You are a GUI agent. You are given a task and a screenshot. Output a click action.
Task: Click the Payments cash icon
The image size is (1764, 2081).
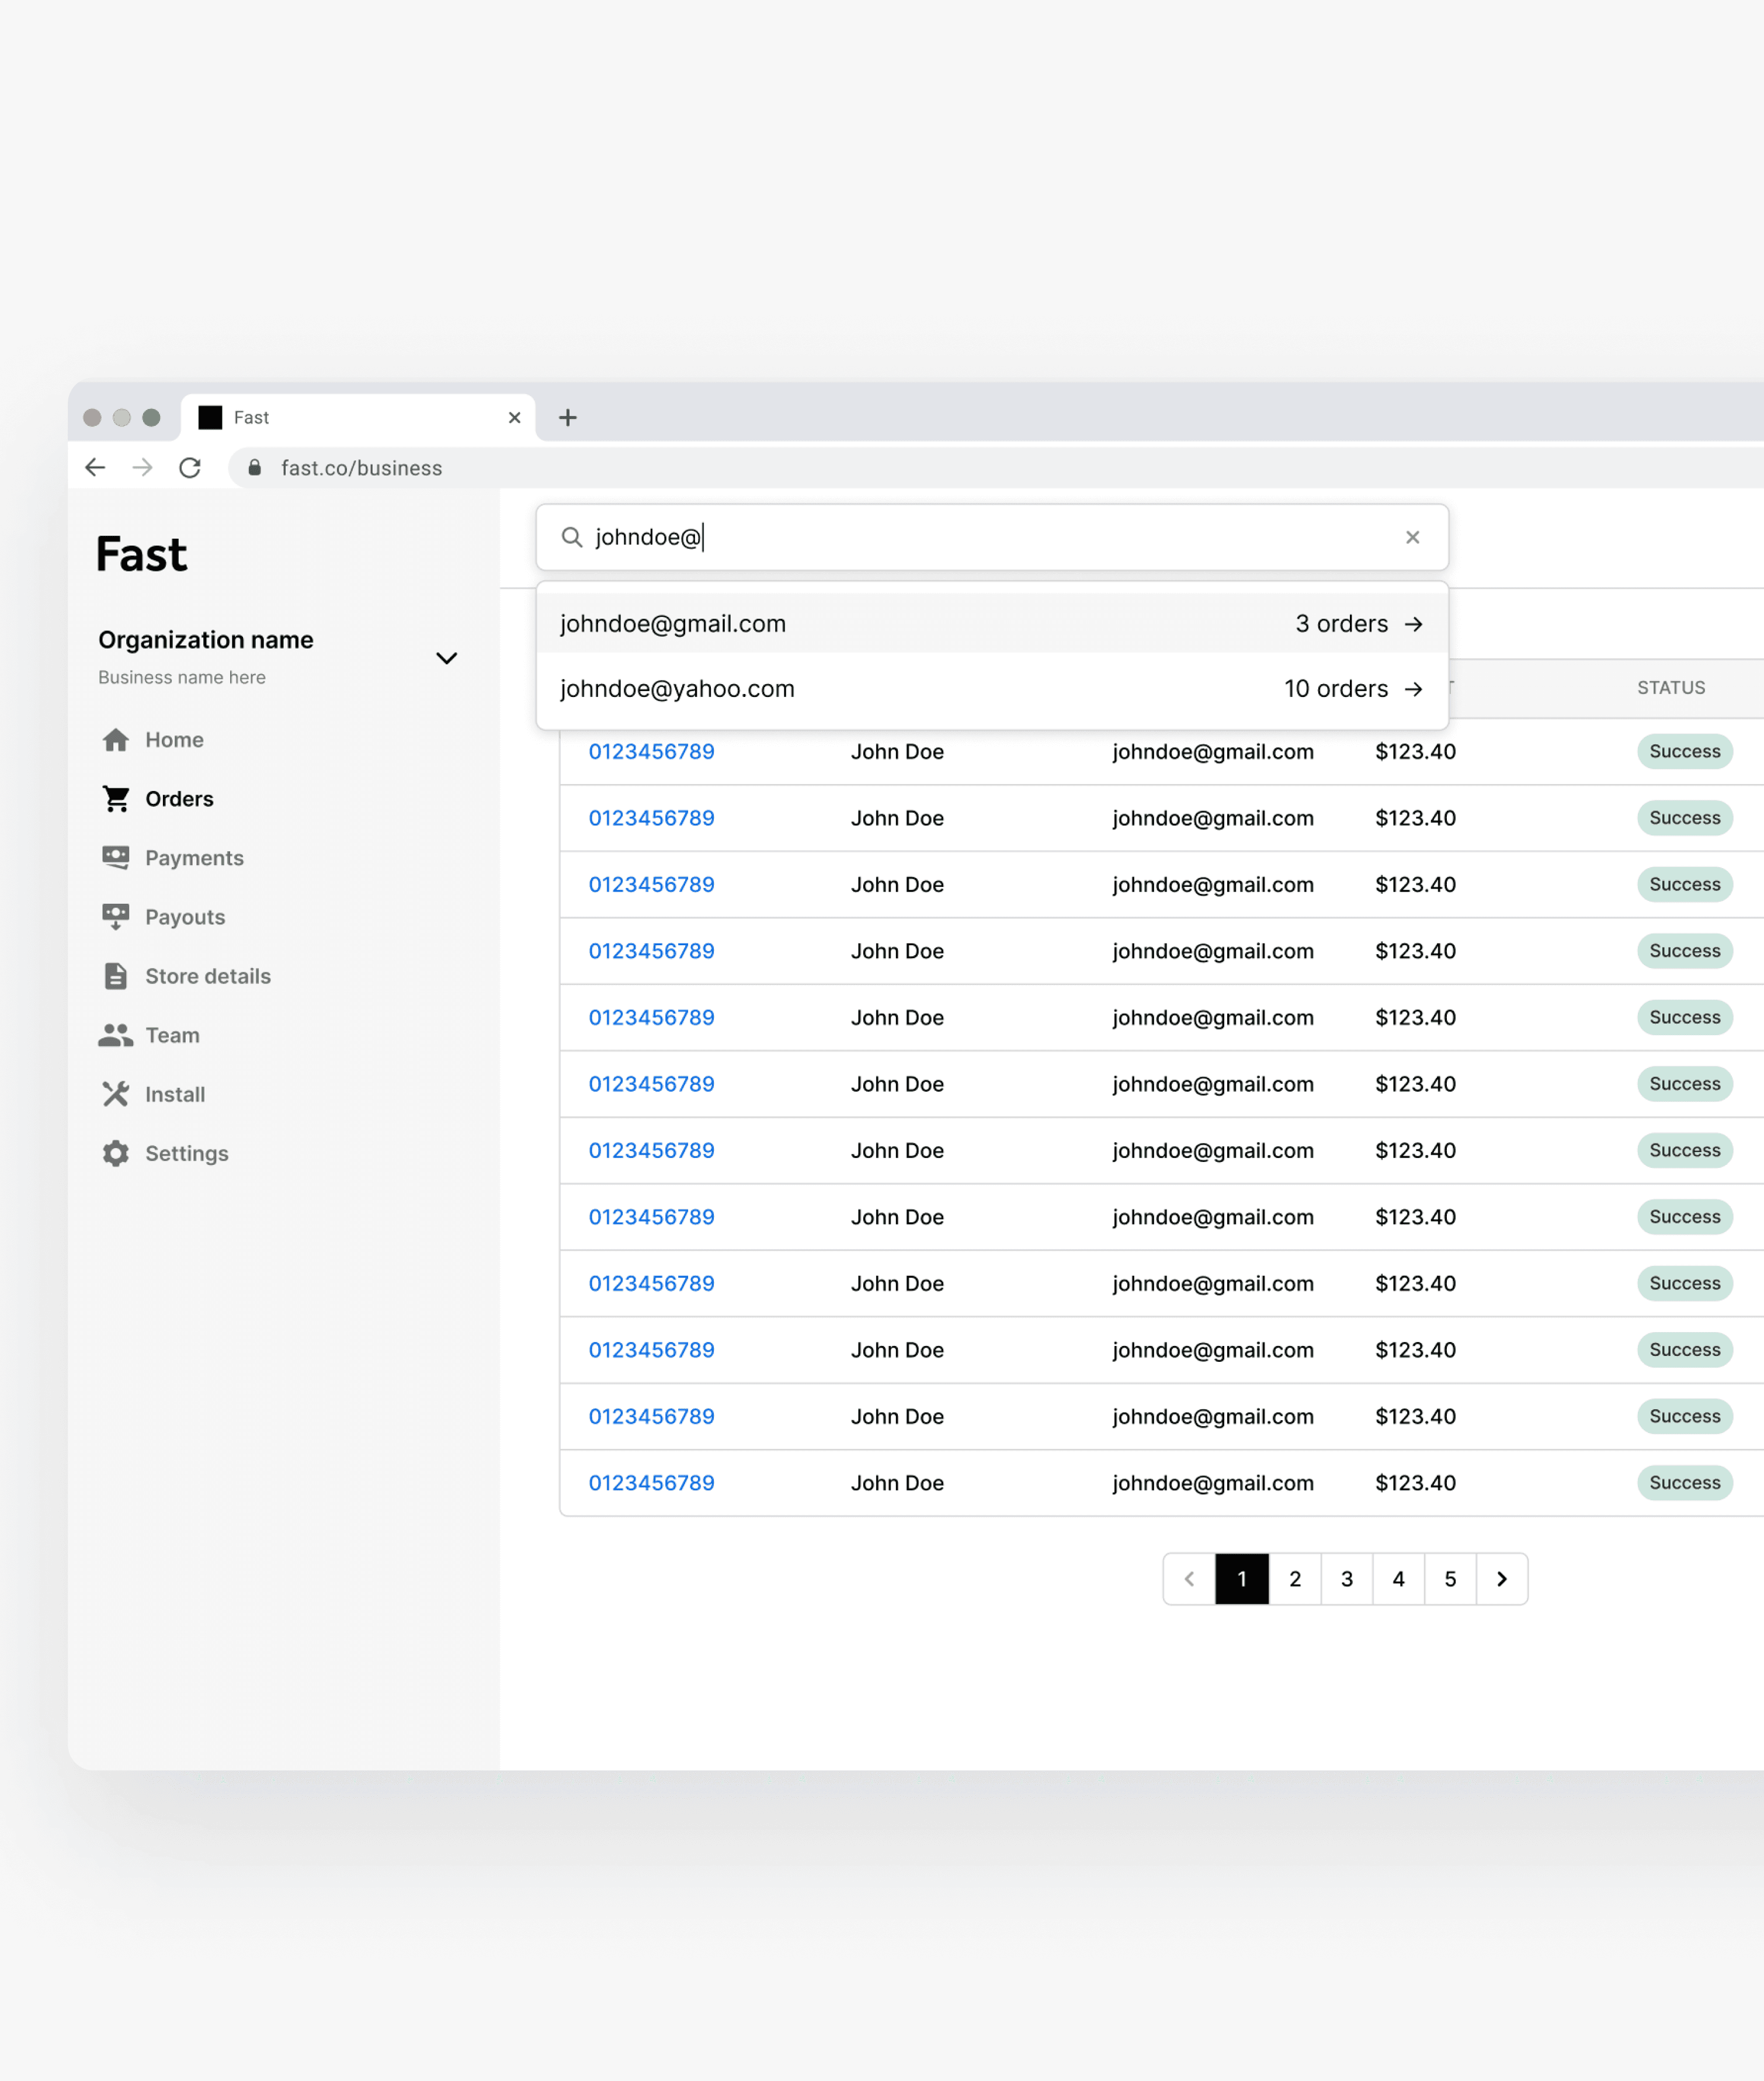click(116, 858)
